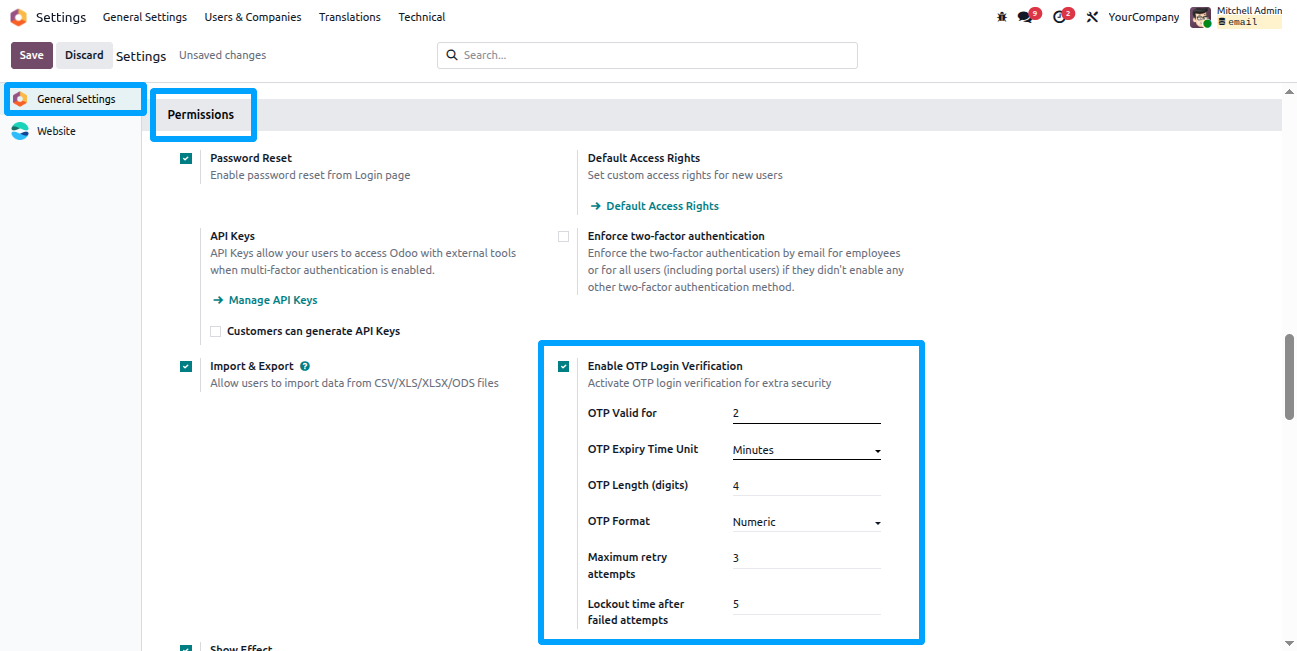The height and width of the screenshot is (651, 1297).
Task: Open the Mitchell Admin user menu
Action: [x=1236, y=17]
